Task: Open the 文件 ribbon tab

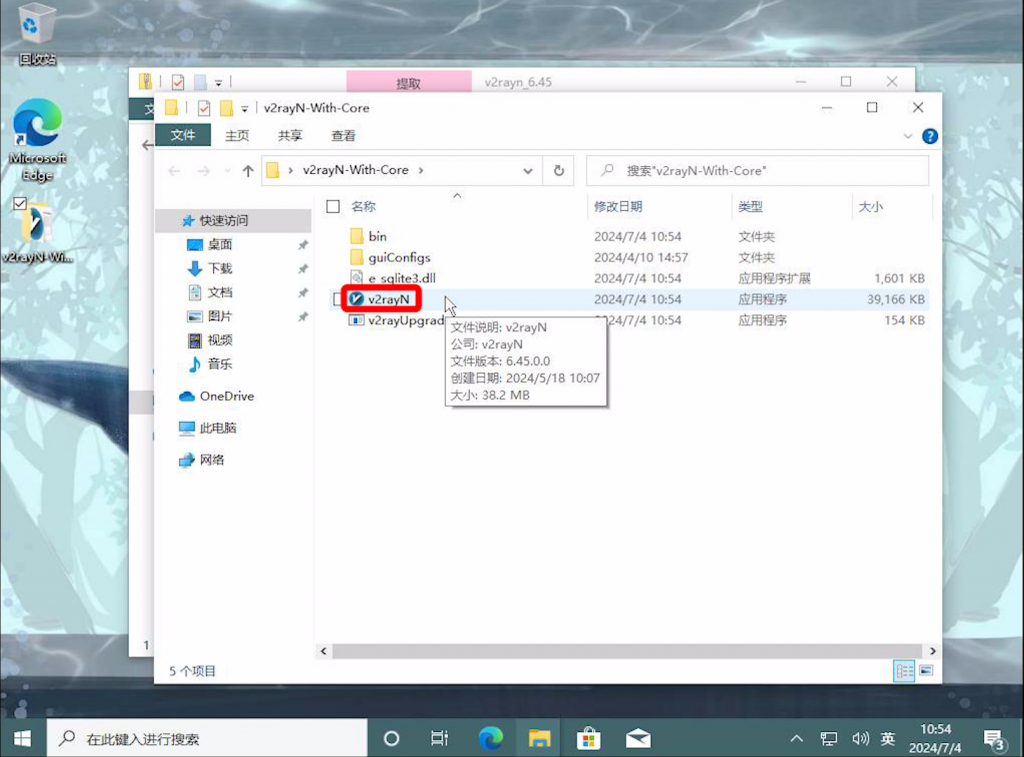Action: pyautogui.click(x=183, y=135)
